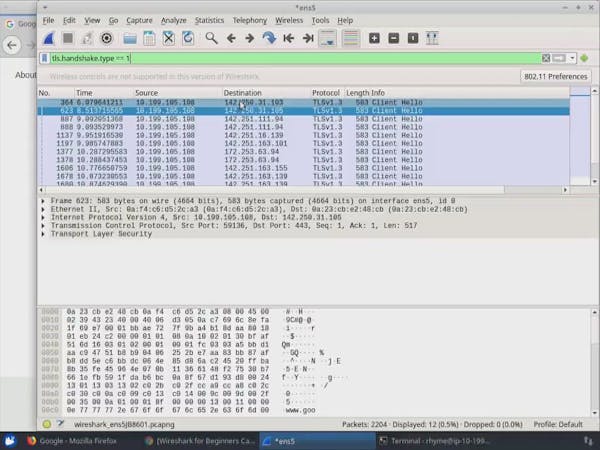Stop the running packet capture
Image resolution: width=600 pixels, height=450 pixels.
(68, 38)
